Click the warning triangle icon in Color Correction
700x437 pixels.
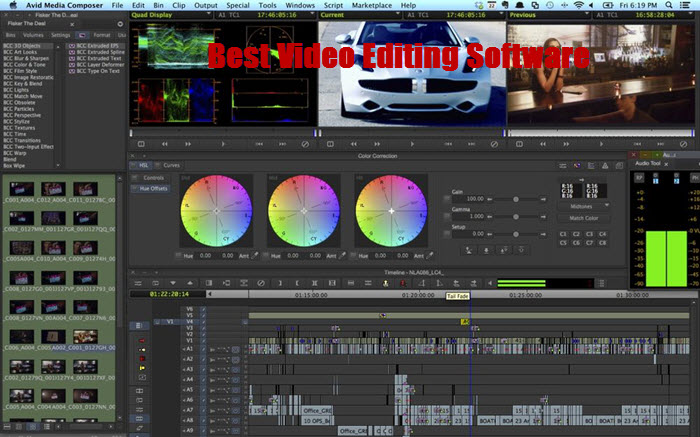[x=605, y=166]
